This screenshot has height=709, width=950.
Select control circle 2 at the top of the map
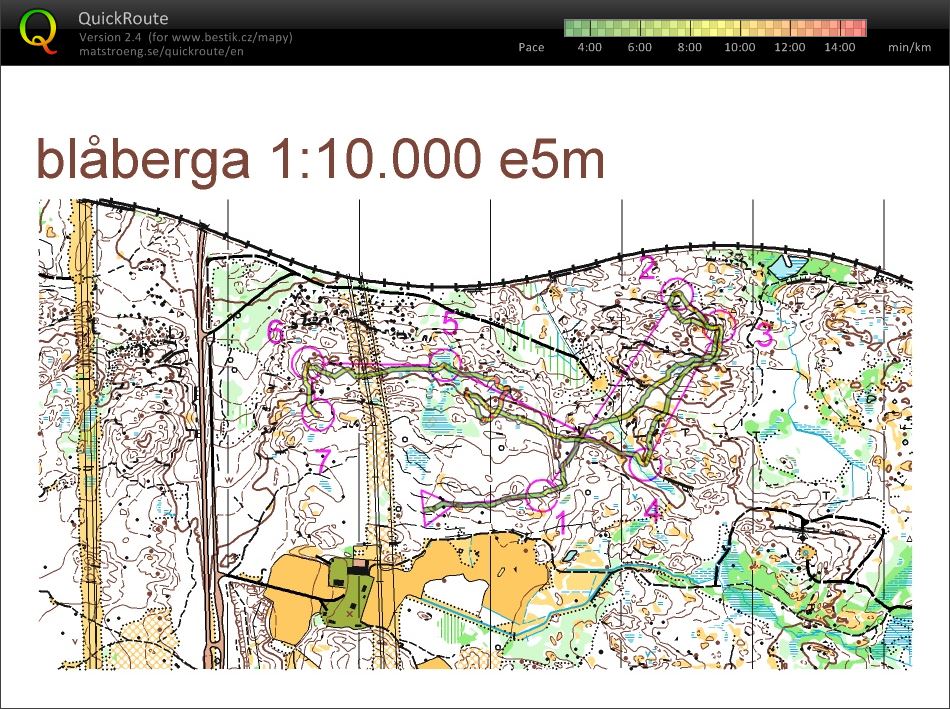[678, 296]
